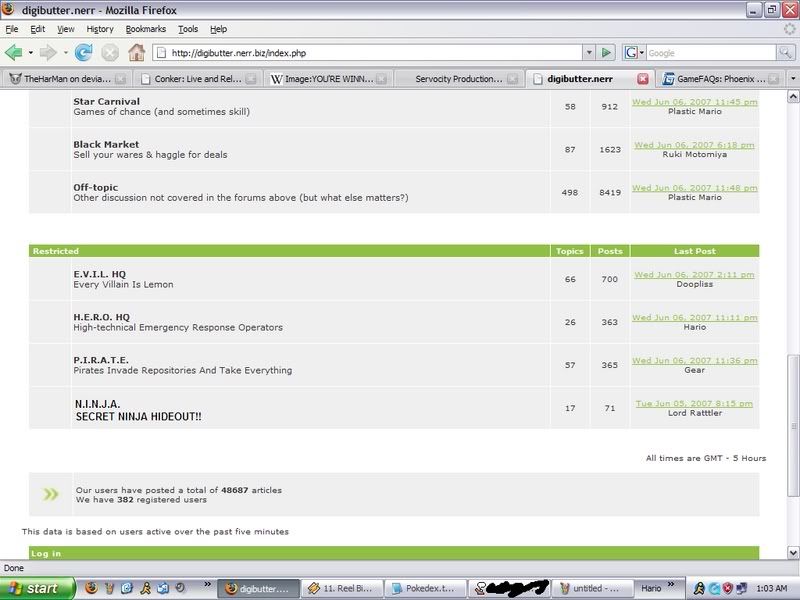800x600 pixels.
Task: Open the Bookmarks menu
Action: (x=146, y=30)
